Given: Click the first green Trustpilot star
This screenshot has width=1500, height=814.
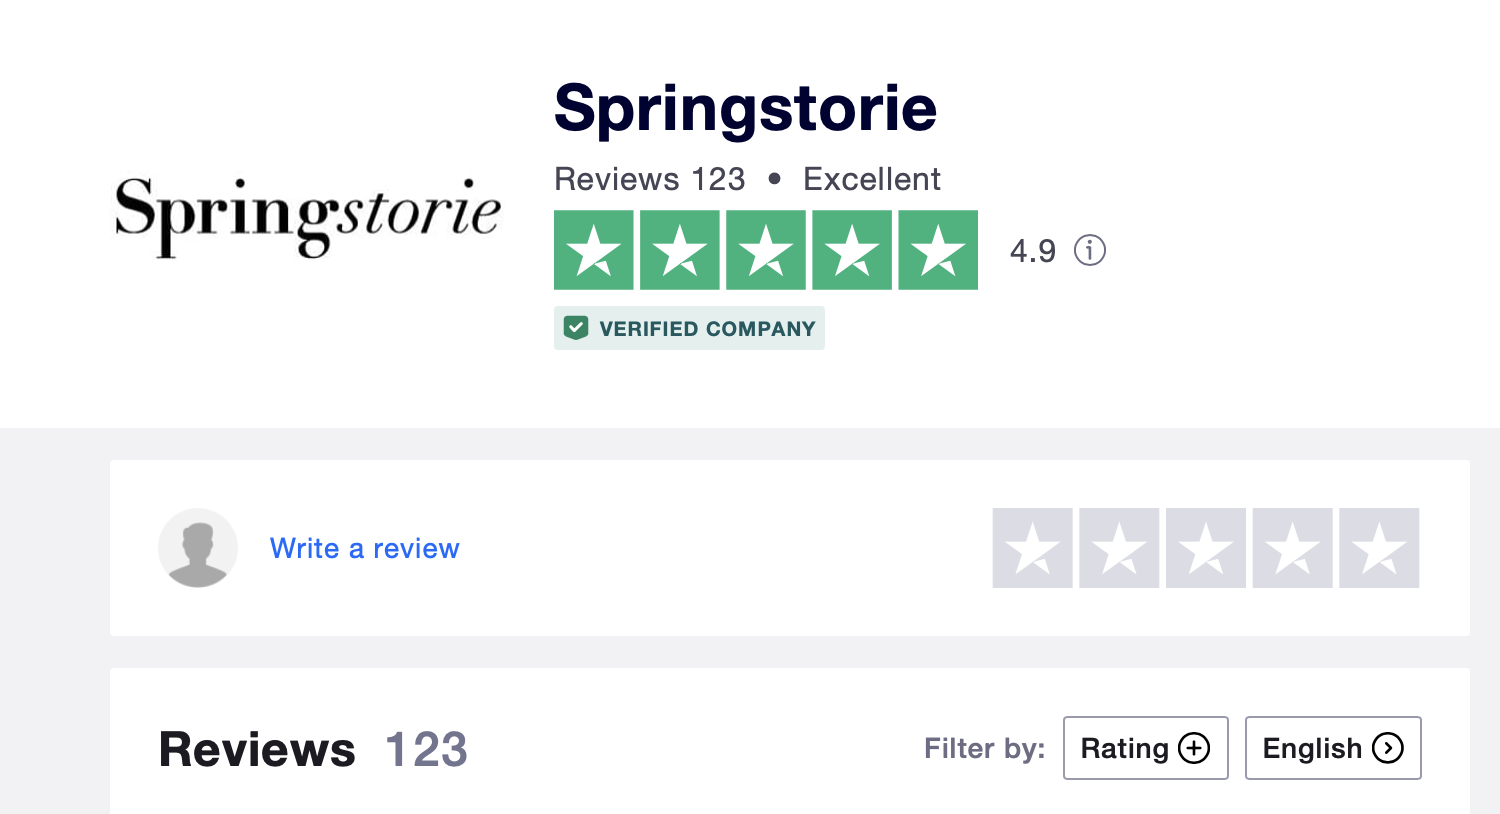Looking at the screenshot, I should click(x=594, y=250).
